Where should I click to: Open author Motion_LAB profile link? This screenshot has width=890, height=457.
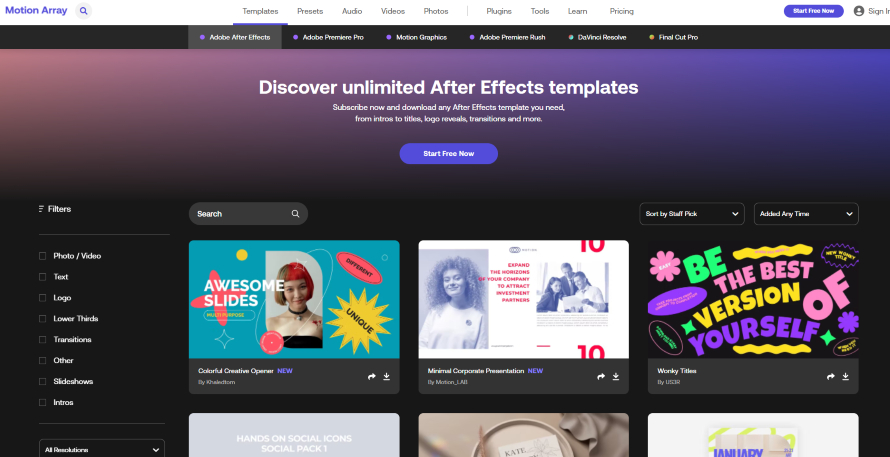pos(451,382)
